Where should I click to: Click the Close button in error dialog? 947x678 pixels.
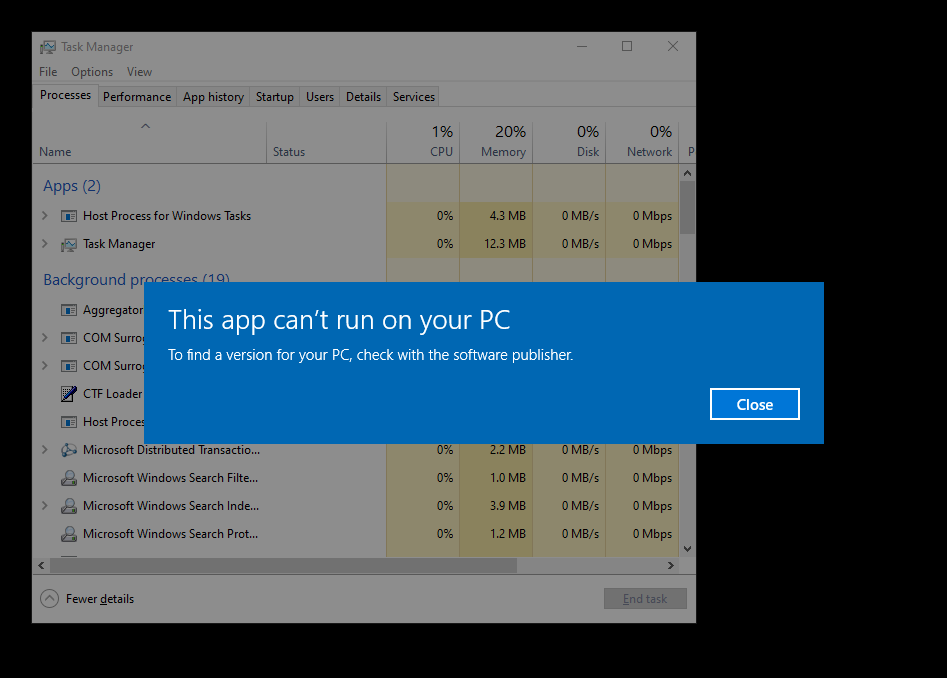tap(754, 404)
